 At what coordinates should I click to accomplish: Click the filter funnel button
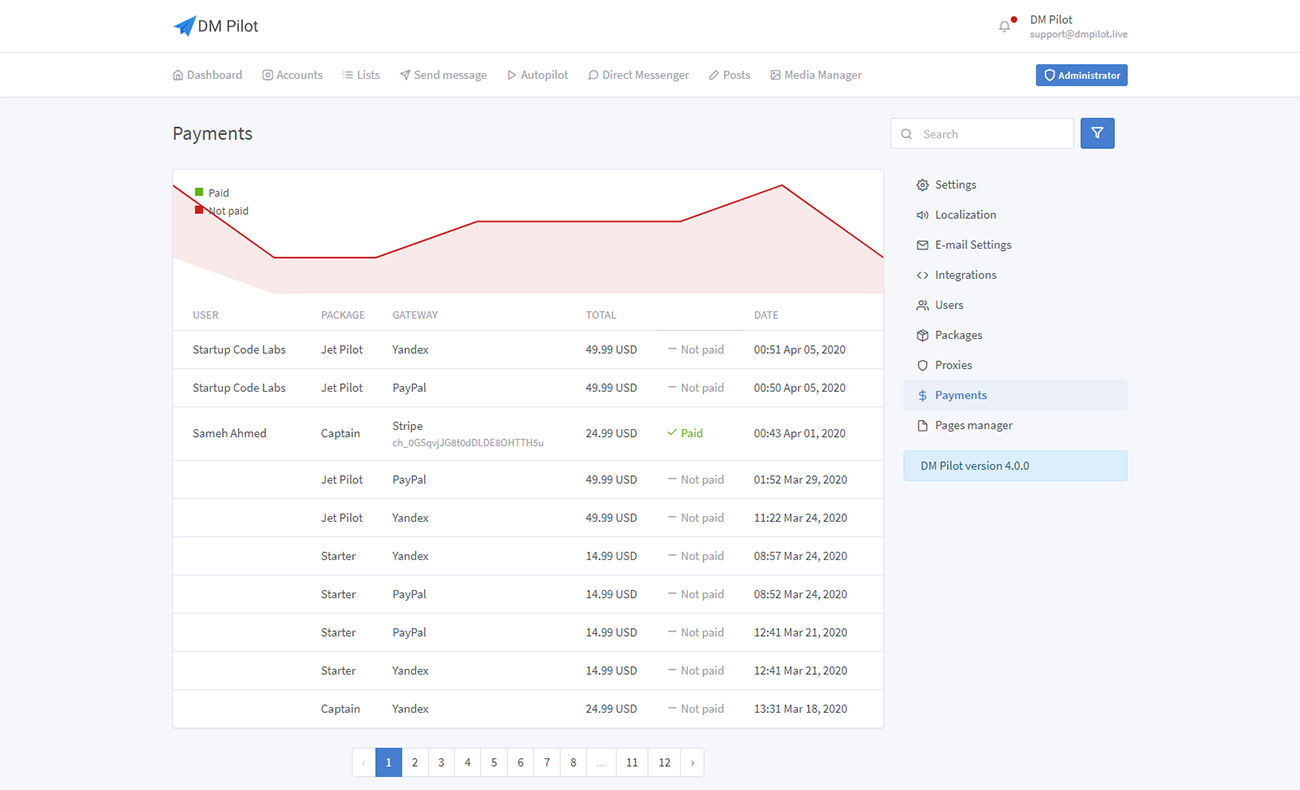[1097, 133]
